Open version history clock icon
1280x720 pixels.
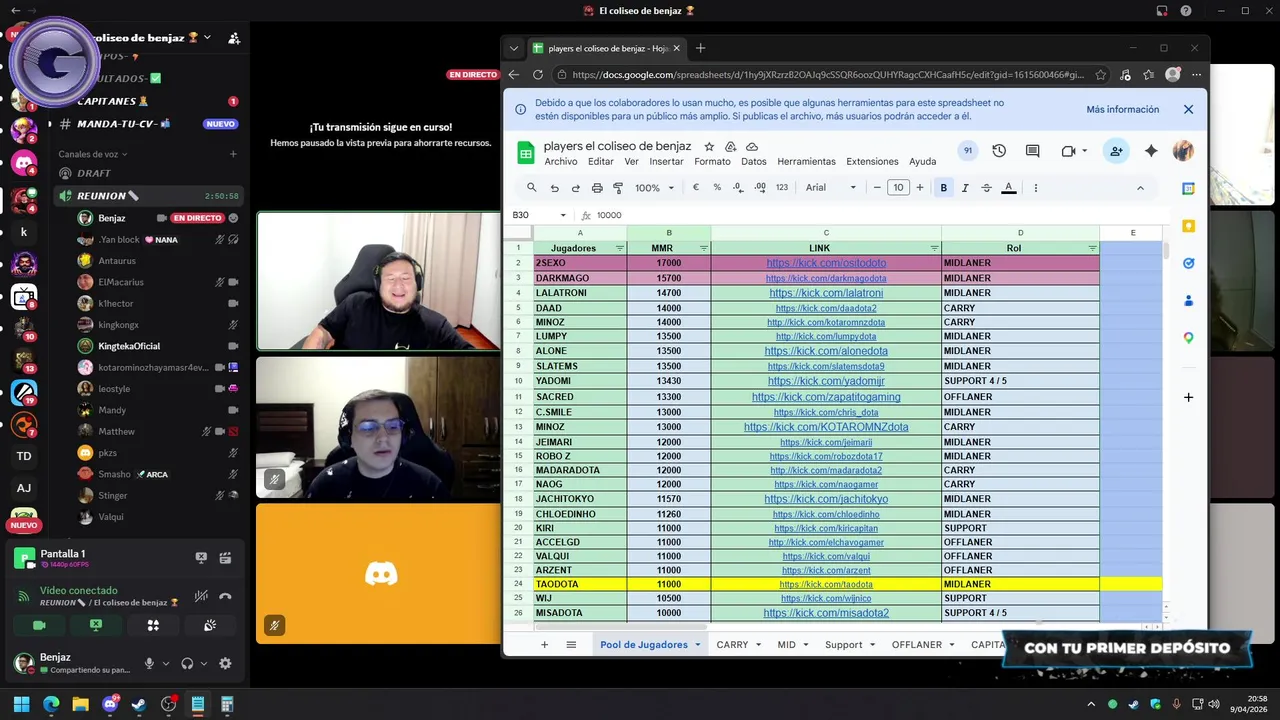999,151
